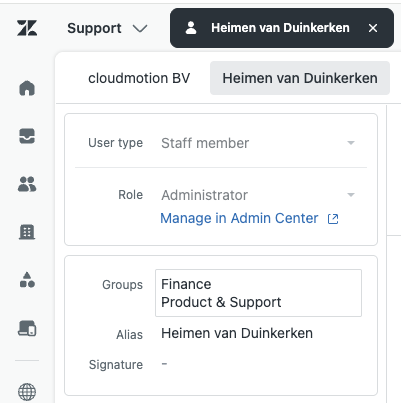401x403 pixels.
Task: Open the Customers people icon
Action: click(x=27, y=184)
